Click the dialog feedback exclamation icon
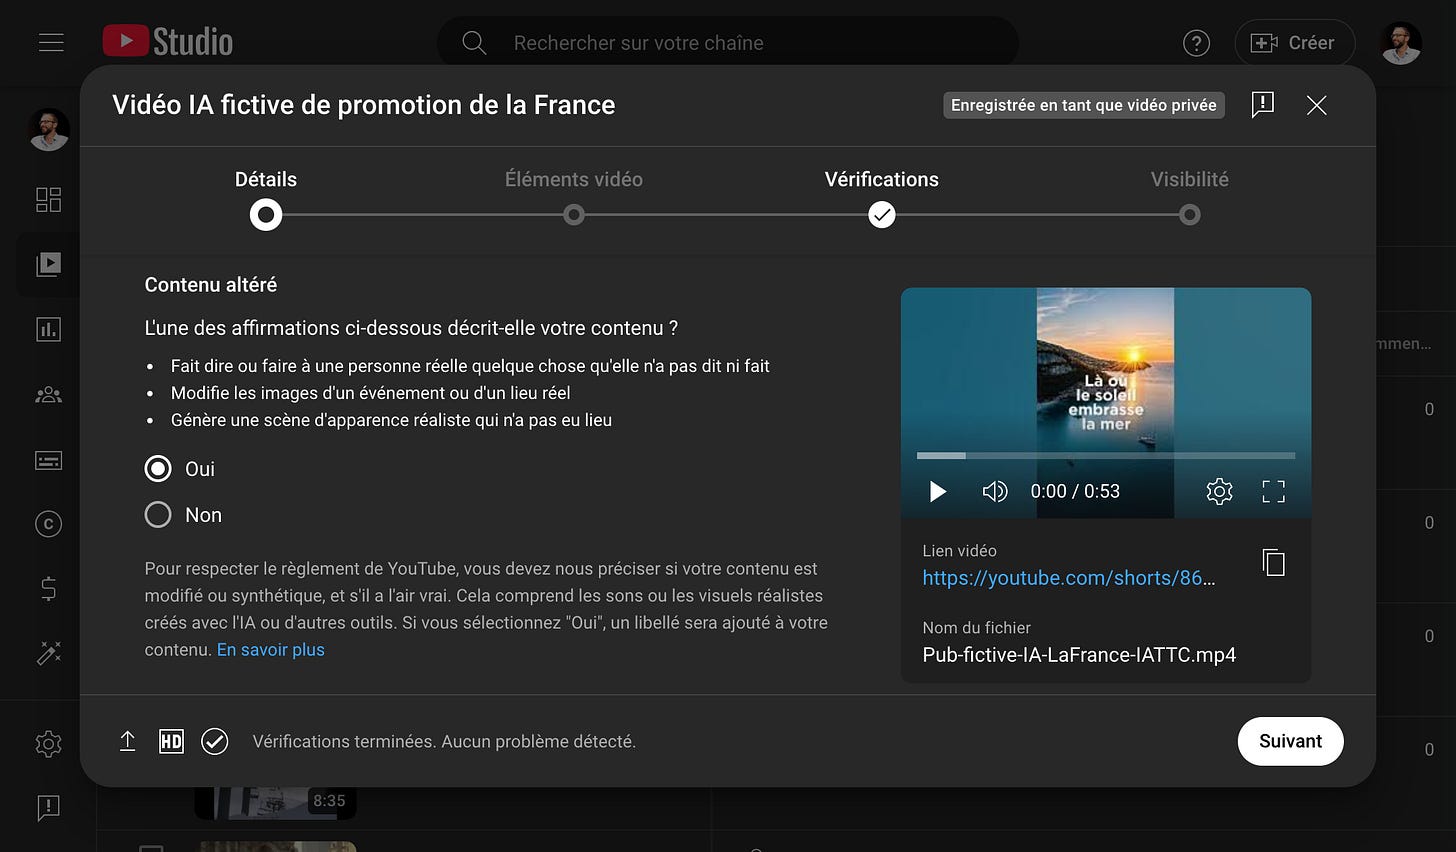 tap(1263, 104)
